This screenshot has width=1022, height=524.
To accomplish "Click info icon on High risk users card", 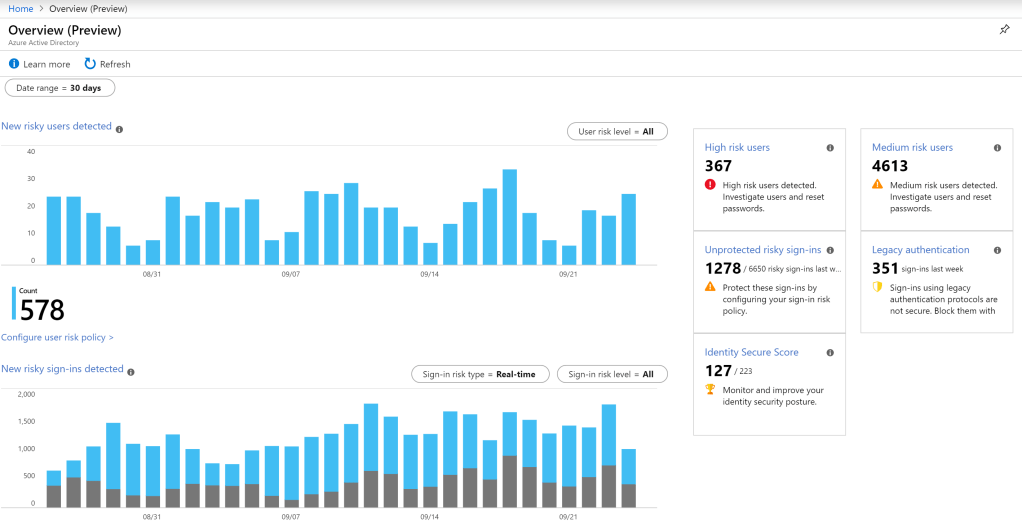I will pyautogui.click(x=830, y=148).
